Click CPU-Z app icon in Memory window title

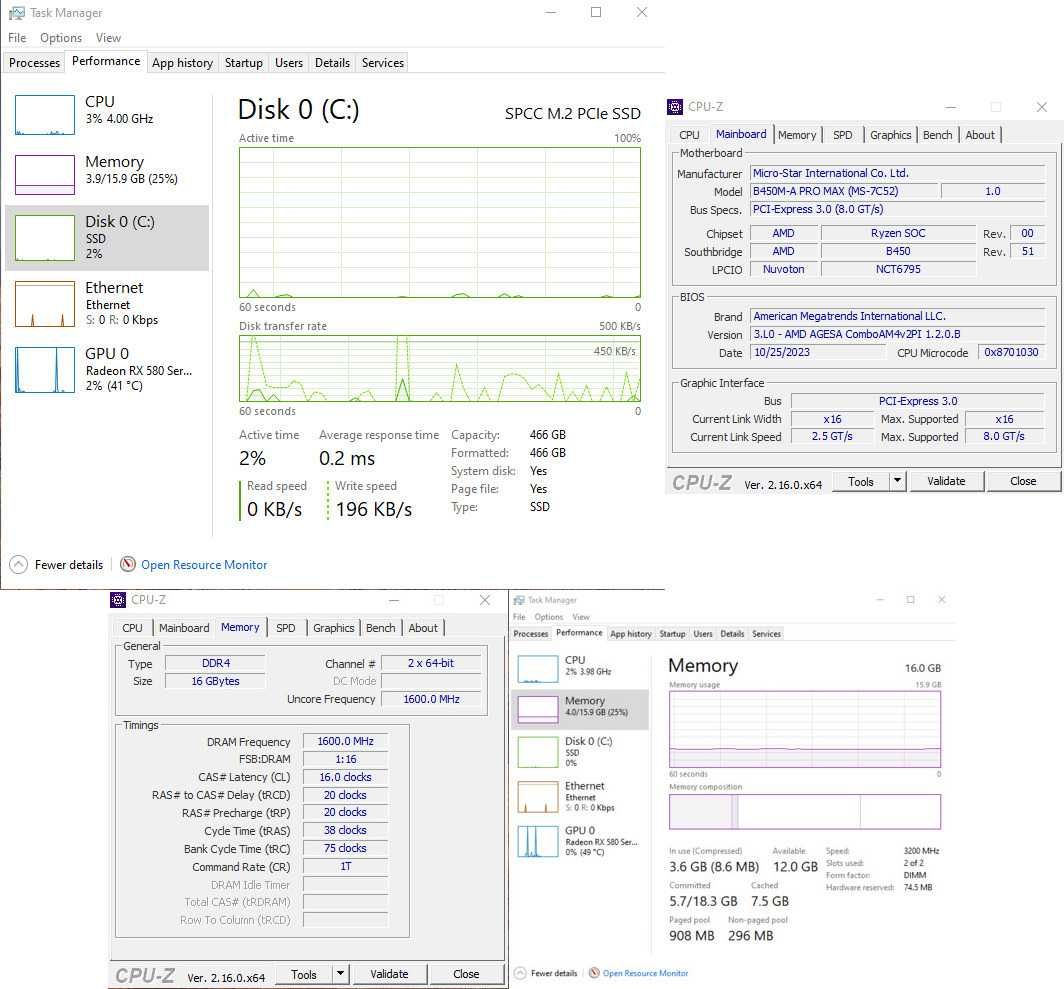(x=118, y=600)
